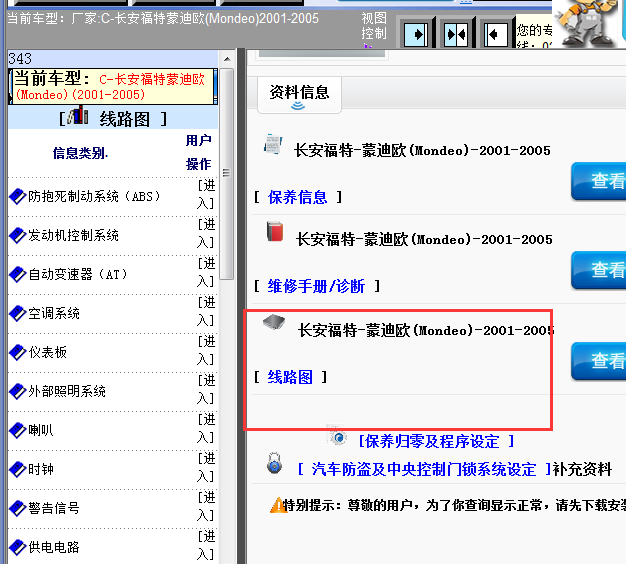Click [进入] for 喇叭
Viewport: 626px width, 564px height.
206,428
